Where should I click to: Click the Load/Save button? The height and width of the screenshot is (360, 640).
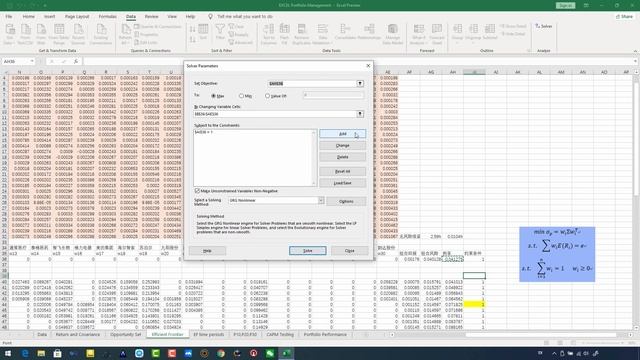(x=342, y=183)
